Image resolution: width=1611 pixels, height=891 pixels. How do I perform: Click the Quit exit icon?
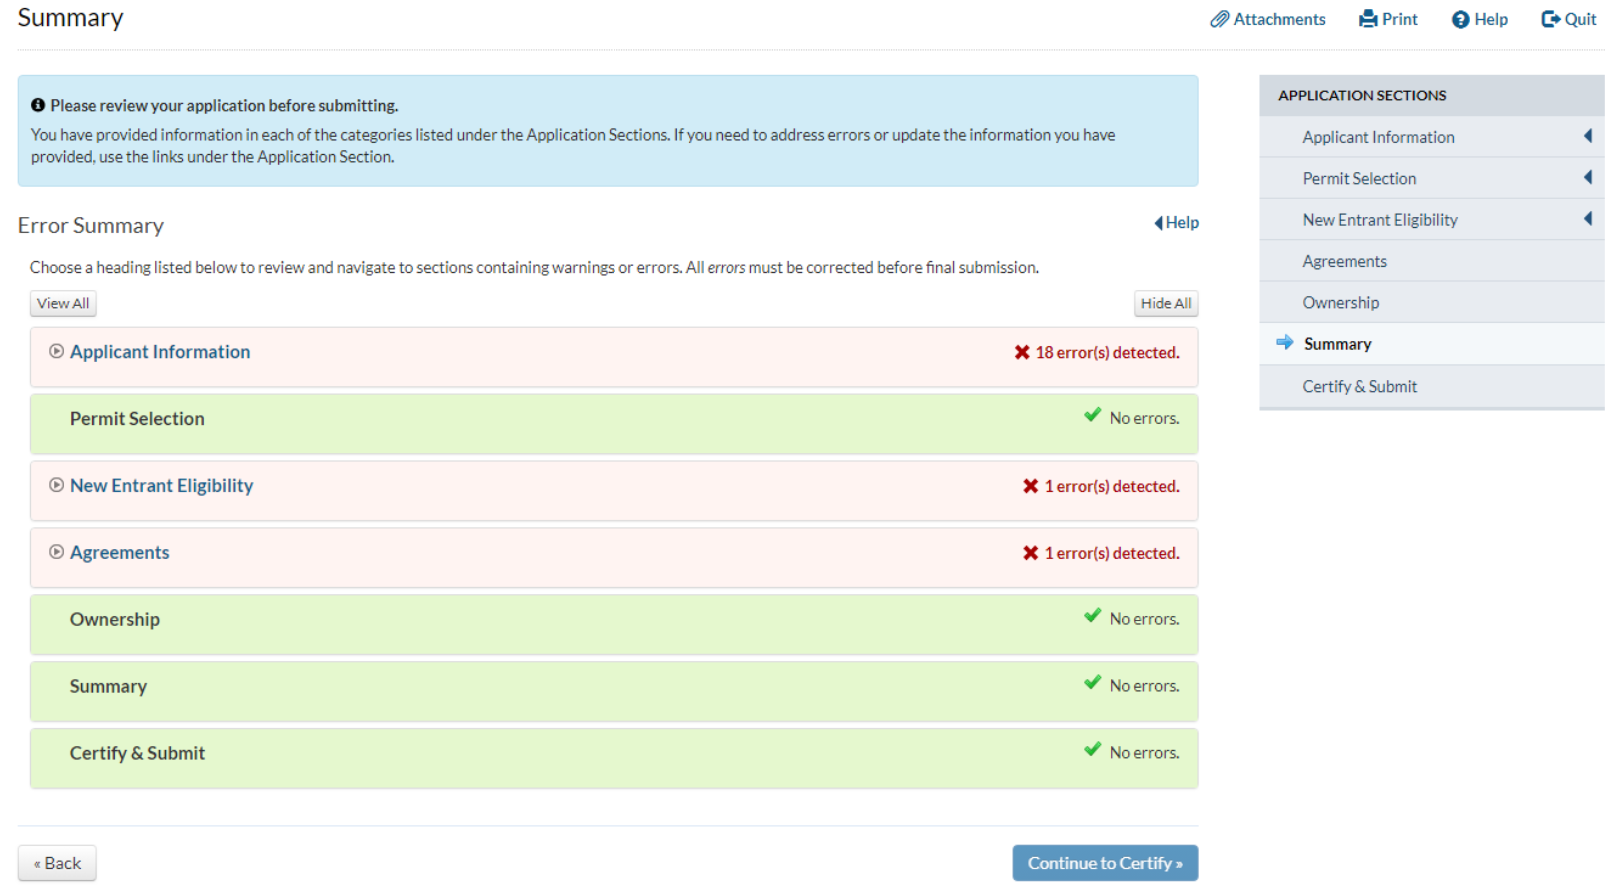coord(1550,19)
